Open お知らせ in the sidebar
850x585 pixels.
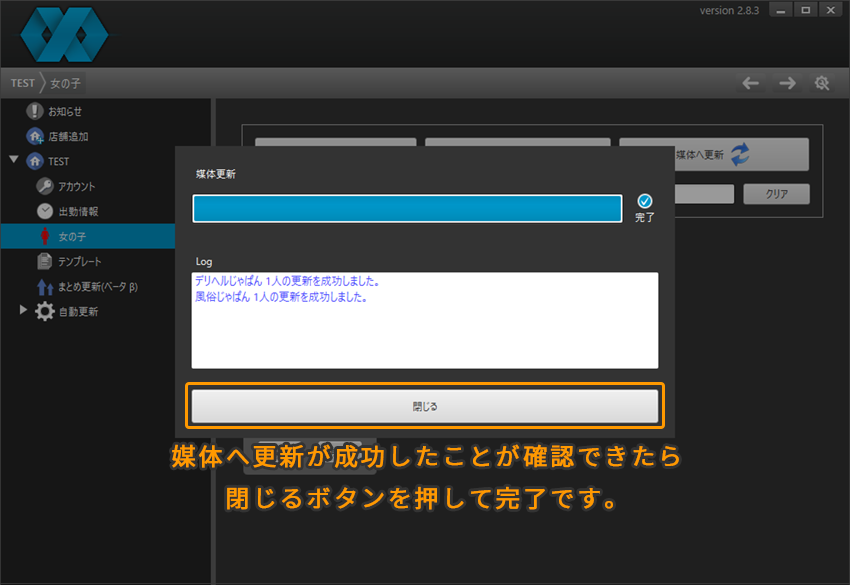(65, 112)
